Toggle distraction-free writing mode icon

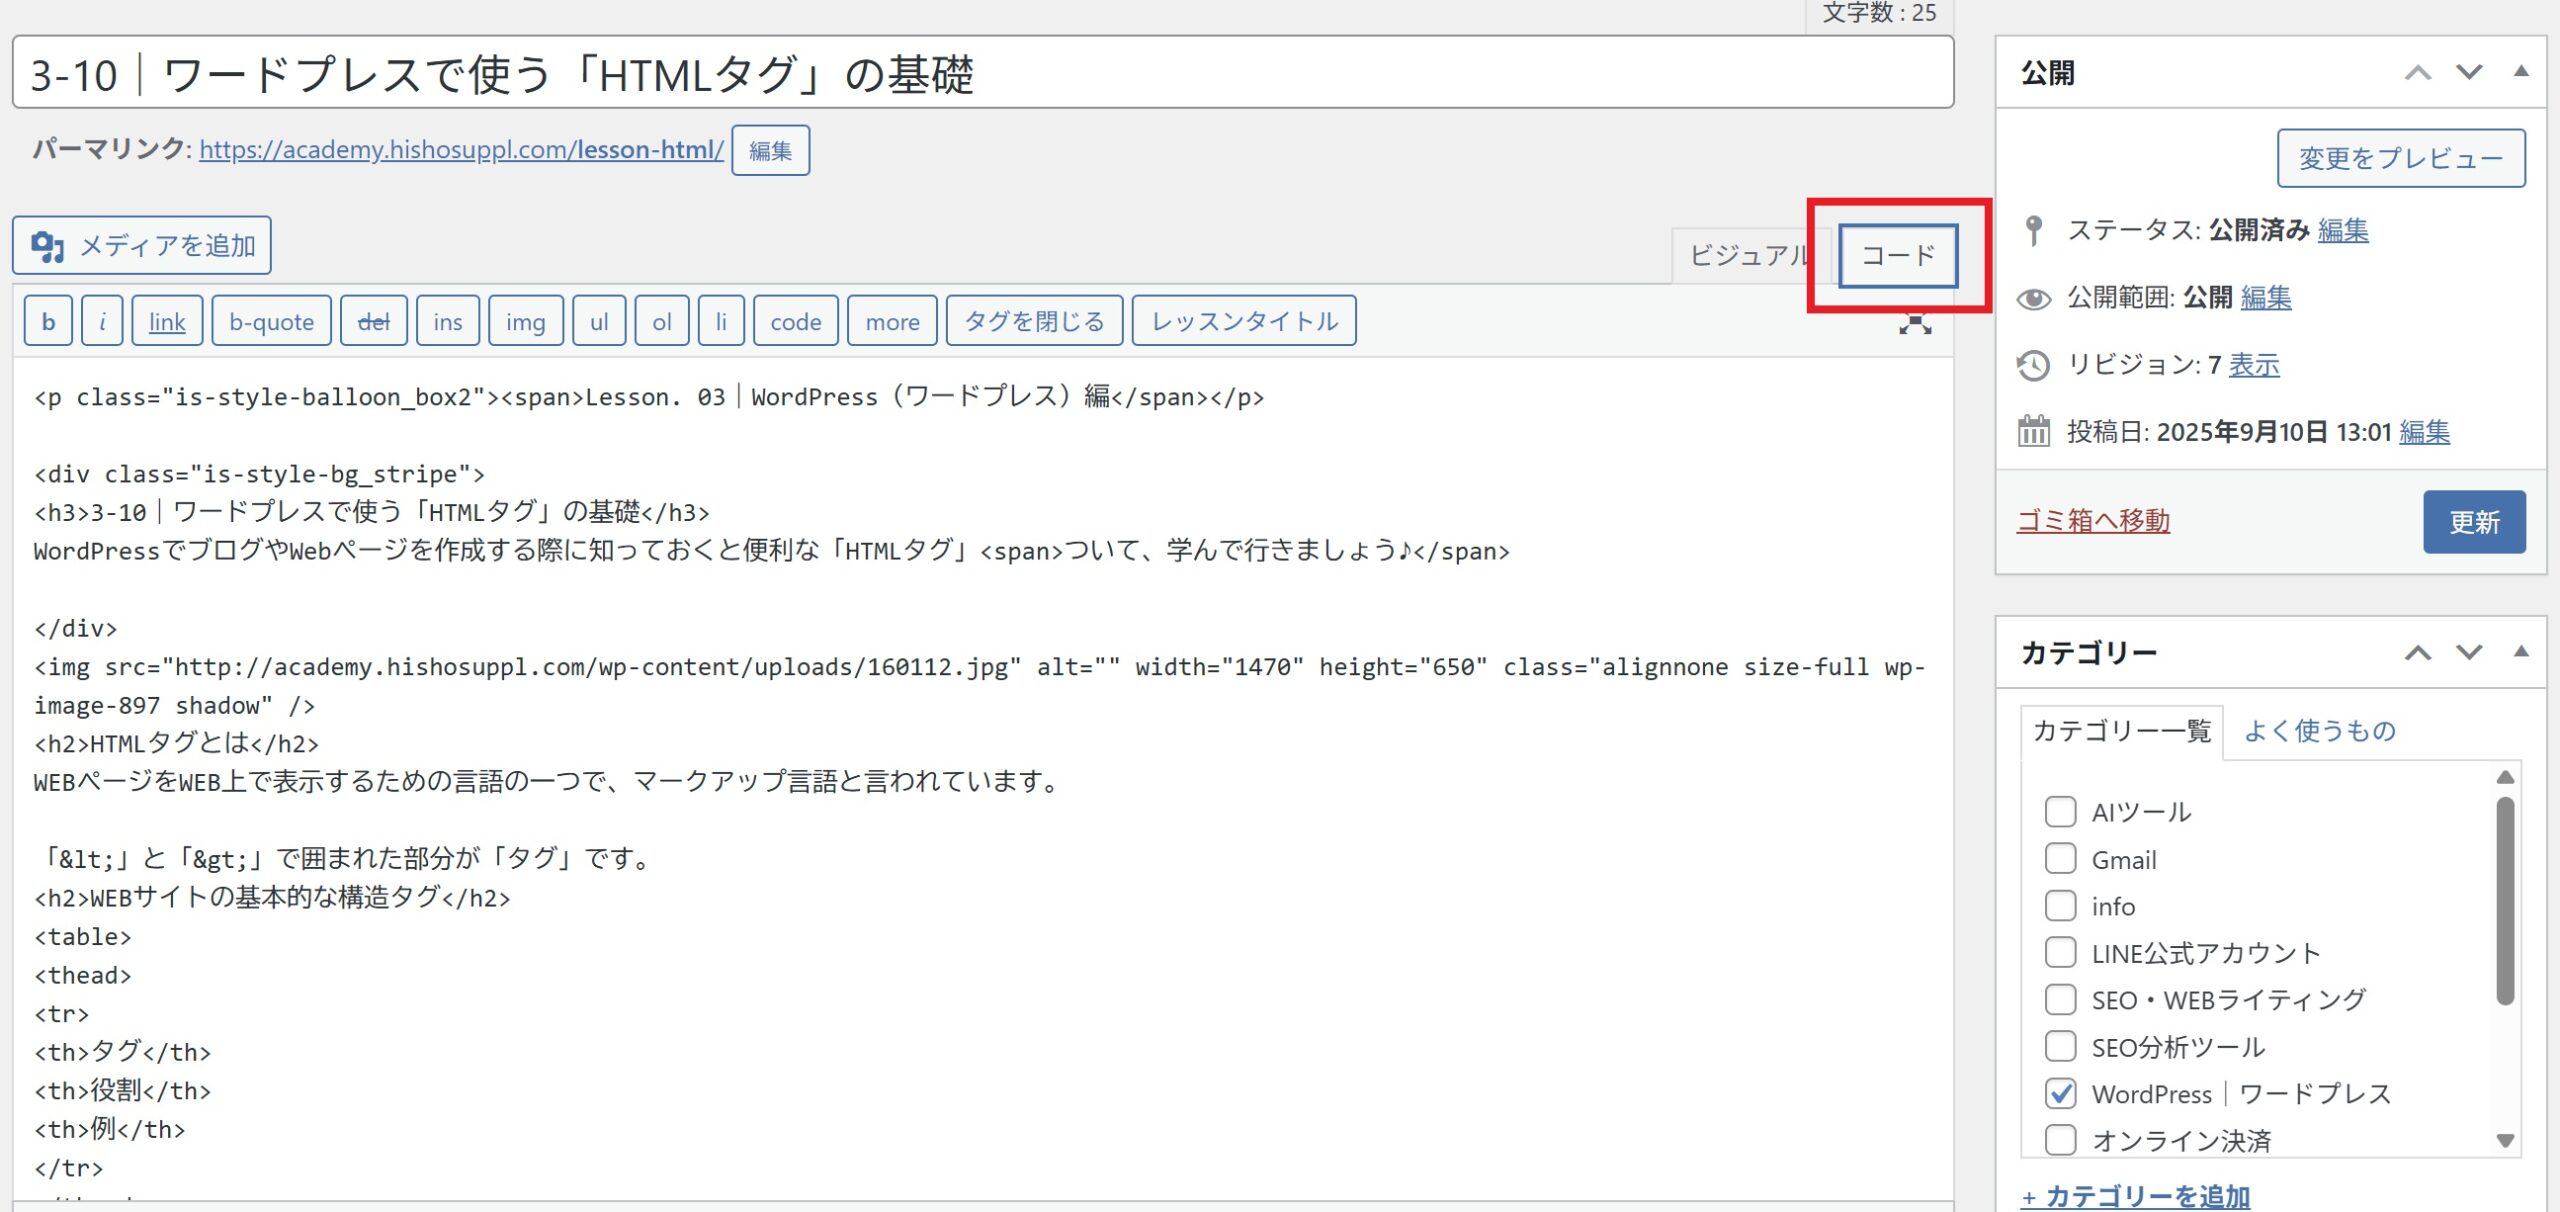click(1914, 324)
